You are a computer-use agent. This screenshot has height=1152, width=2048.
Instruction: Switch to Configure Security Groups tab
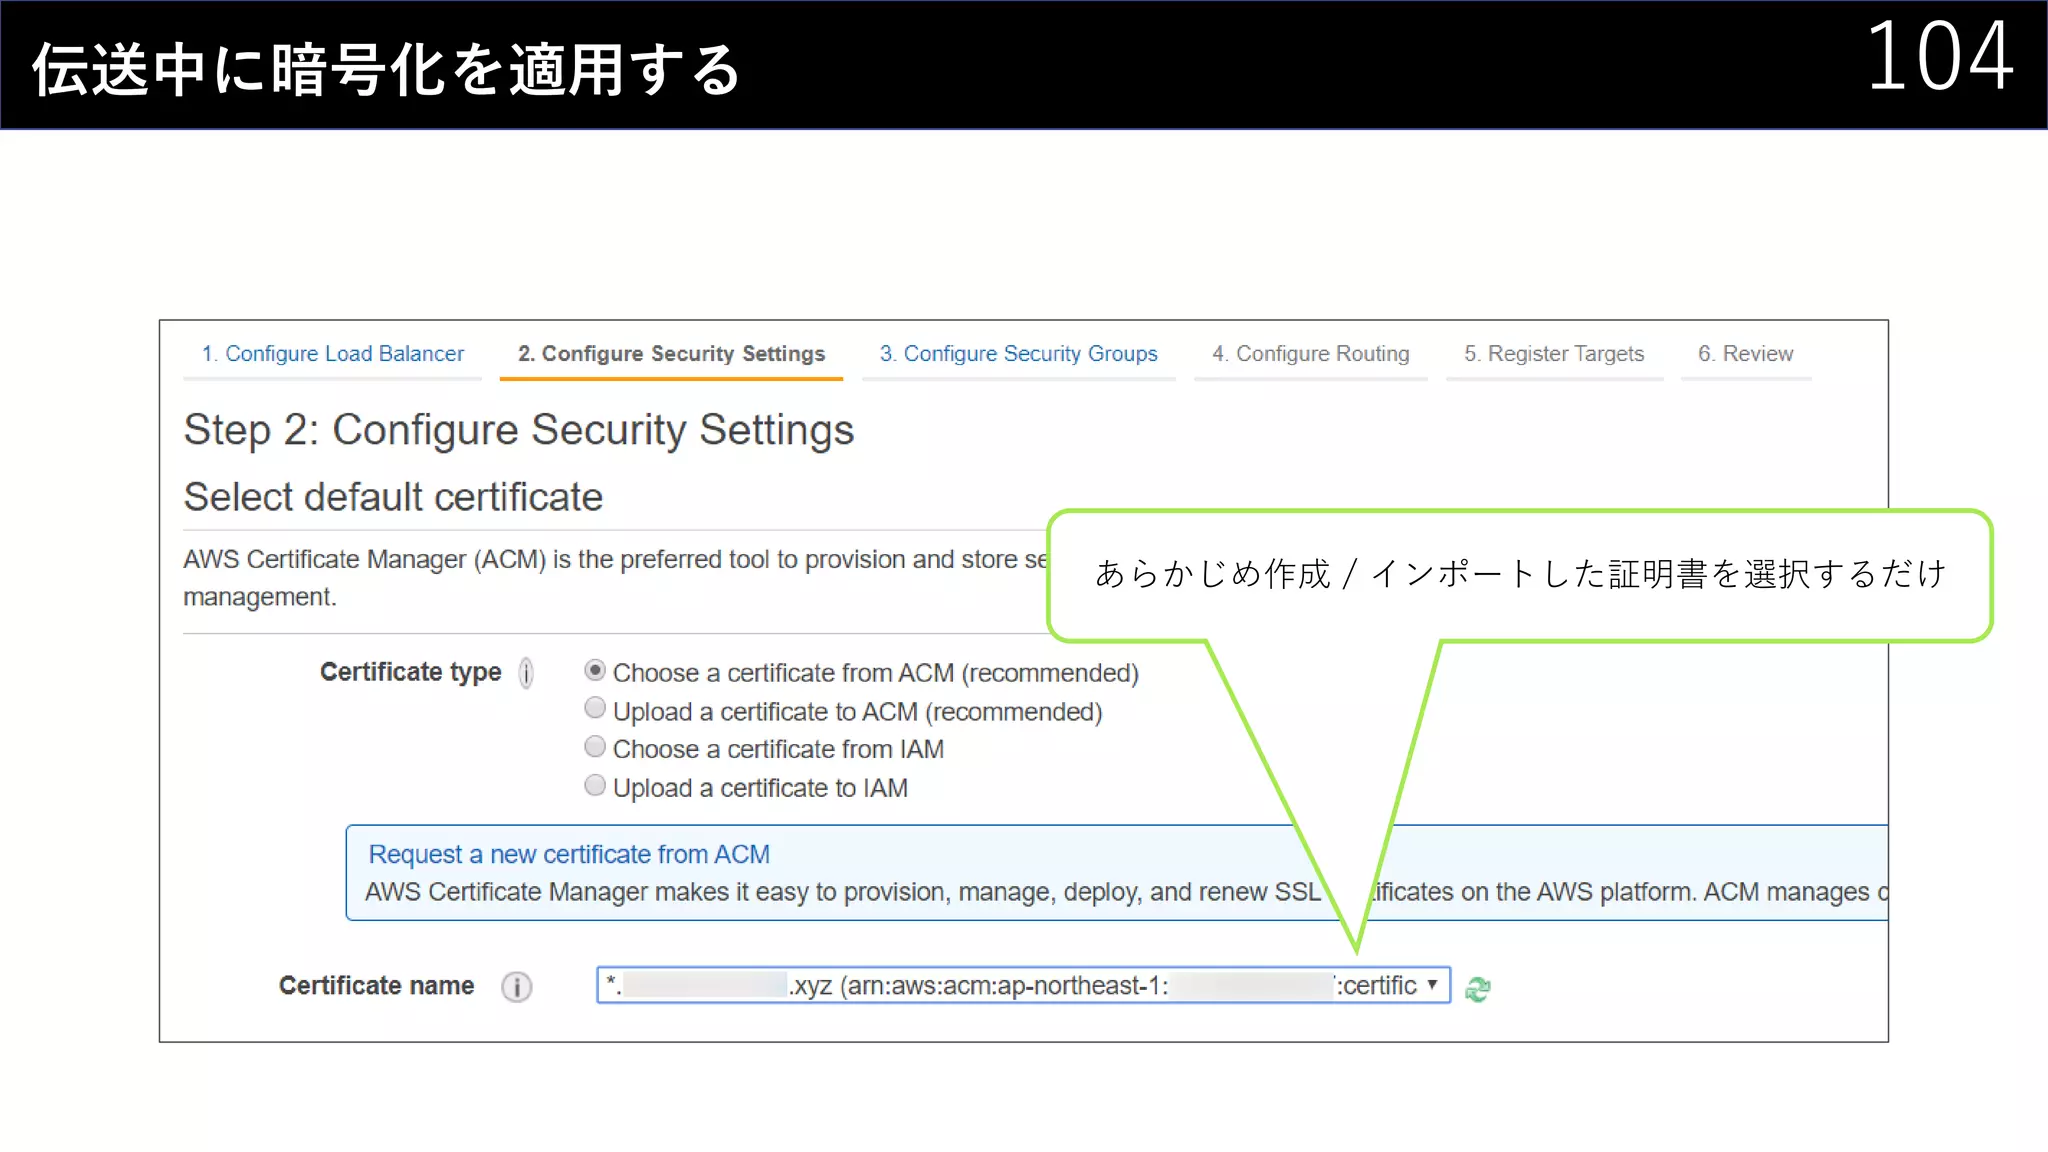[1018, 354]
